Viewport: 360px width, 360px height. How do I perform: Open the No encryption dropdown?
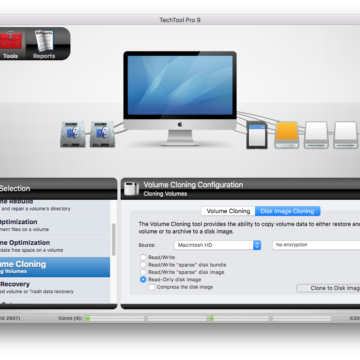click(x=316, y=245)
